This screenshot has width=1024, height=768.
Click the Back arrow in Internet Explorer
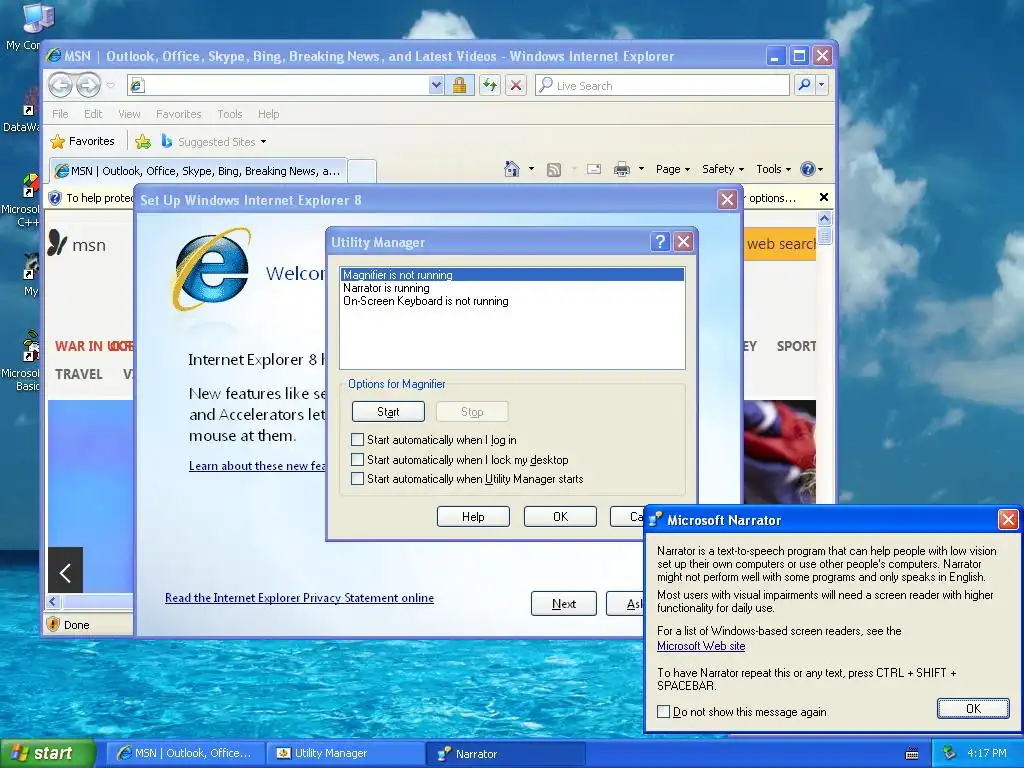click(61, 85)
